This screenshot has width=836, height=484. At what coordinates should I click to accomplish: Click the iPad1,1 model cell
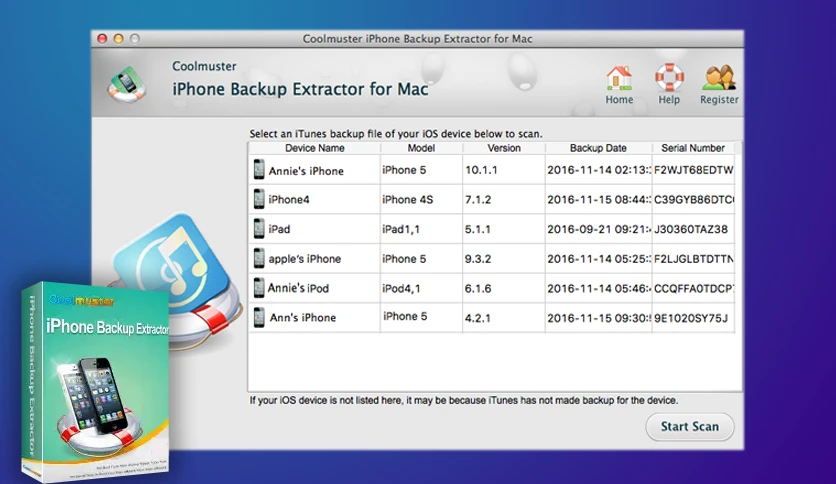pos(421,229)
